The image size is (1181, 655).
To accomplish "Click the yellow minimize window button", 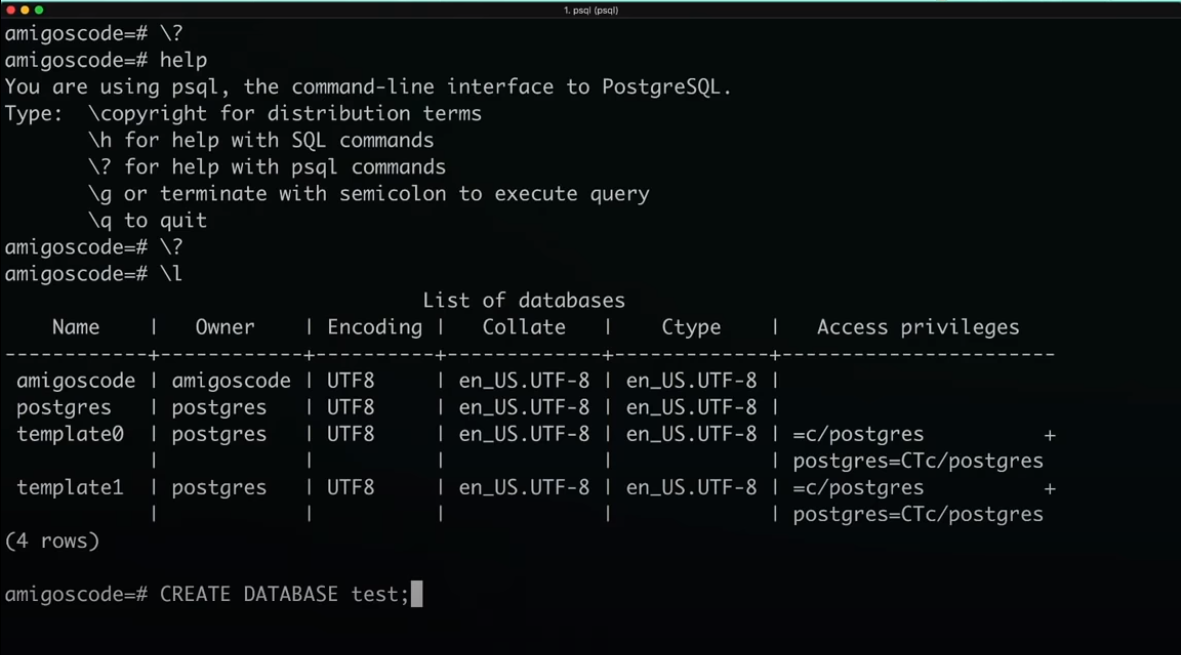I will [25, 10].
